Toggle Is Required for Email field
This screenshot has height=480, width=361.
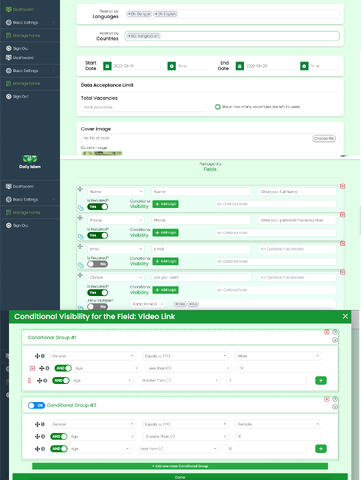click(98, 264)
